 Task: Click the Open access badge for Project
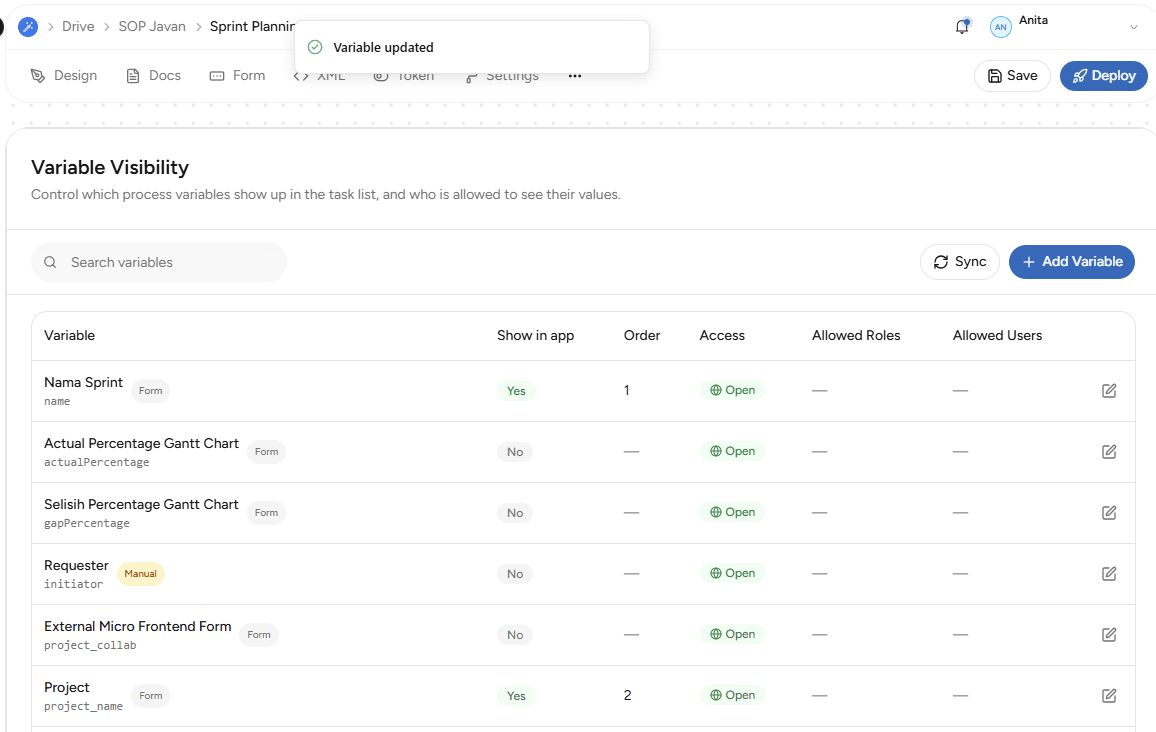coord(732,694)
